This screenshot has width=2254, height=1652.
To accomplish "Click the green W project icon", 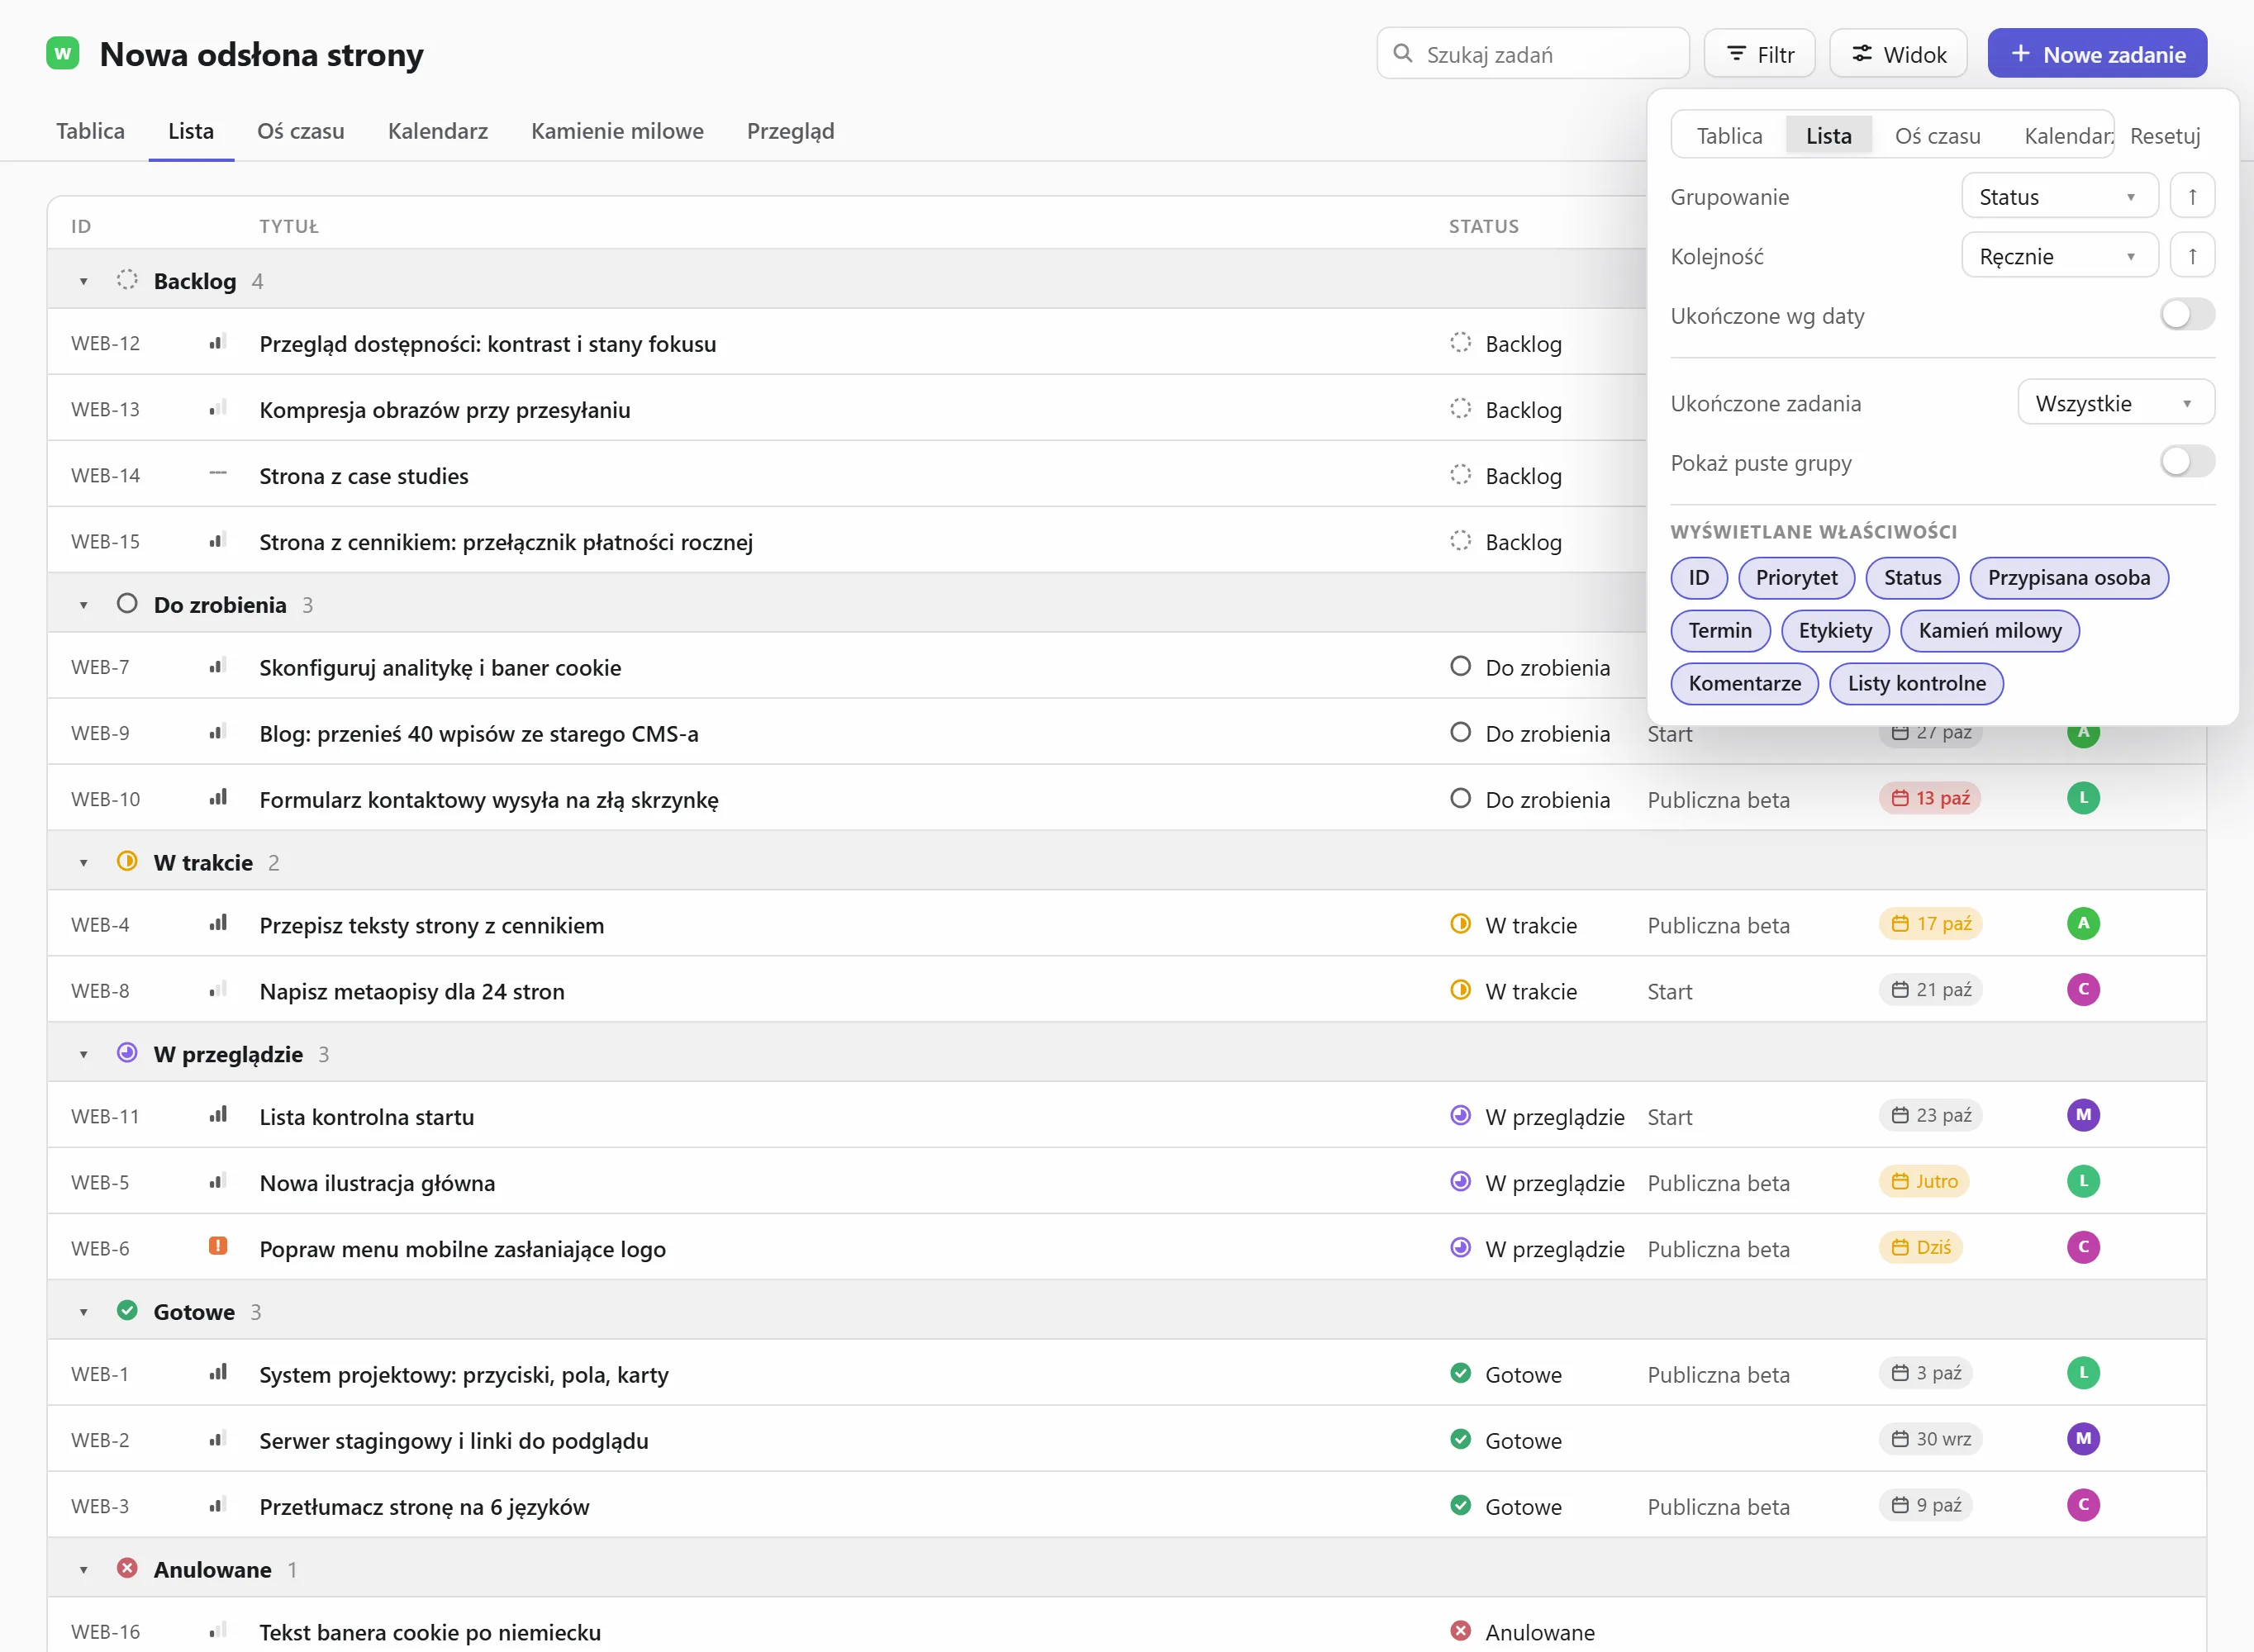I will (63, 53).
